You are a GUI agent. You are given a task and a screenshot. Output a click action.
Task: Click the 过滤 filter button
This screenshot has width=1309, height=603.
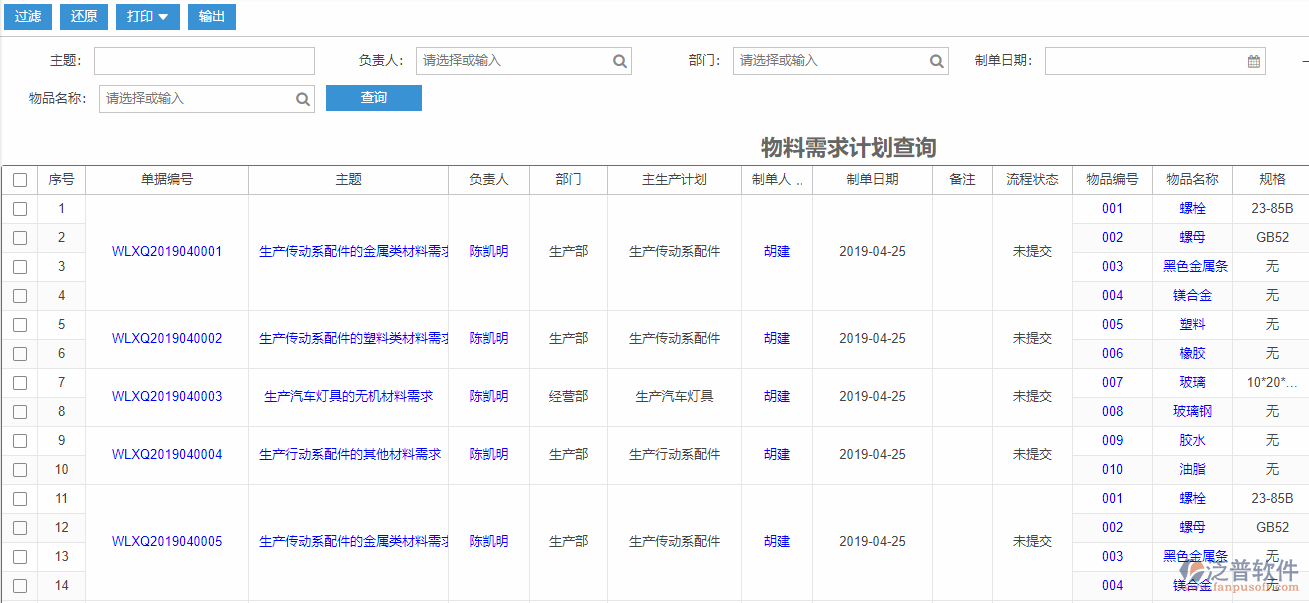tap(27, 17)
